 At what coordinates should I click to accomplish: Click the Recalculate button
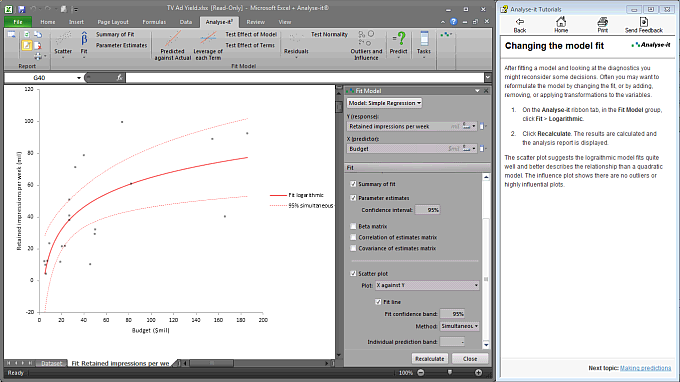click(429, 359)
